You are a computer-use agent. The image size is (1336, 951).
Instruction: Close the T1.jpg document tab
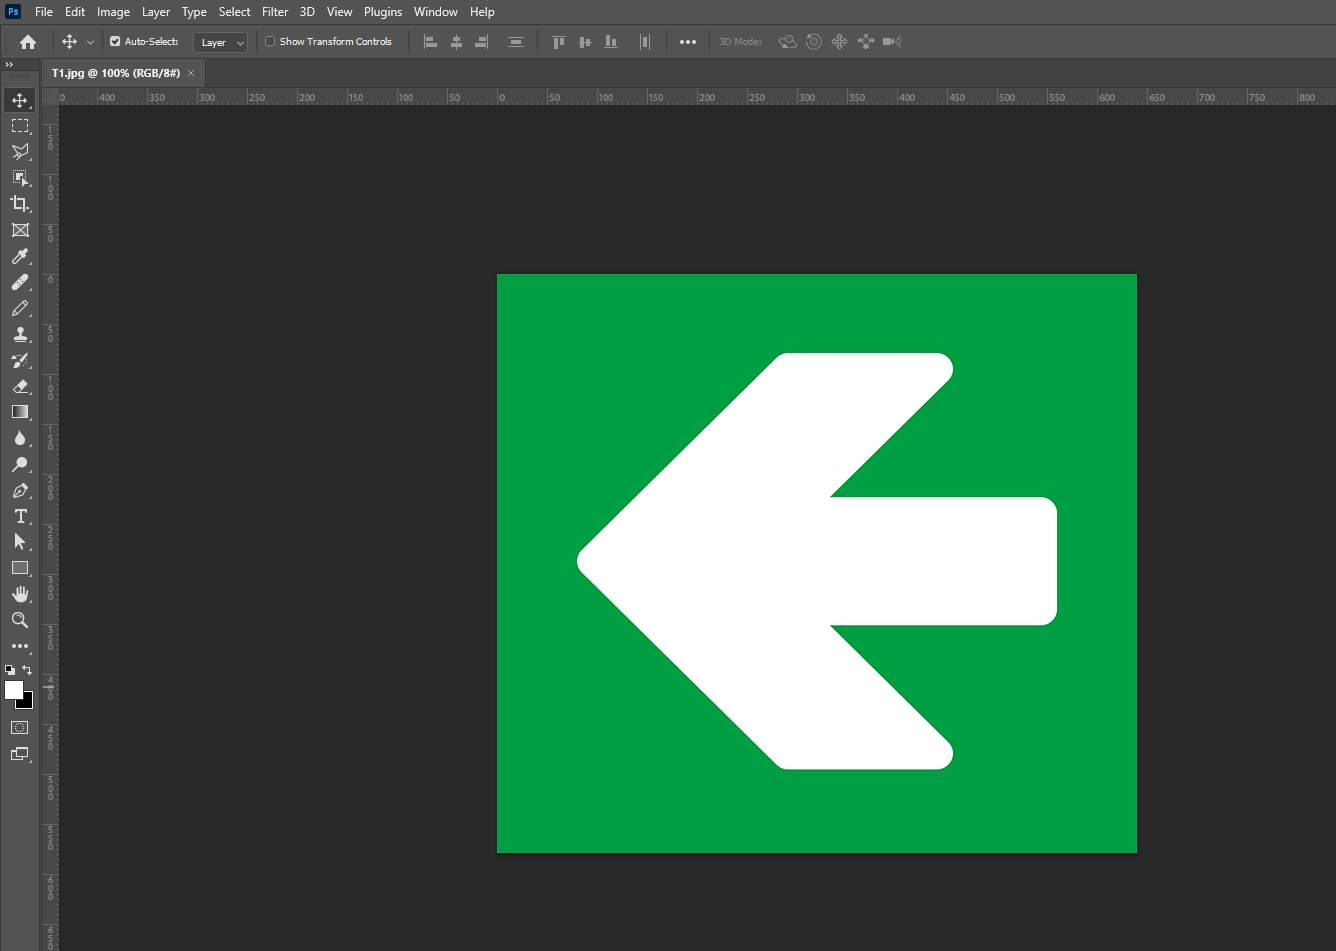(x=191, y=73)
